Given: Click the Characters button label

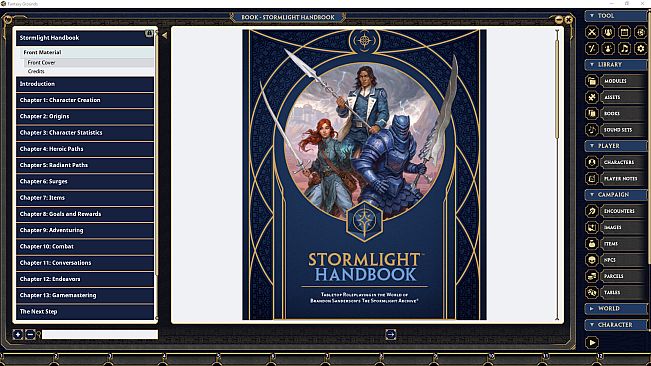Looking at the screenshot, I should [x=619, y=162].
